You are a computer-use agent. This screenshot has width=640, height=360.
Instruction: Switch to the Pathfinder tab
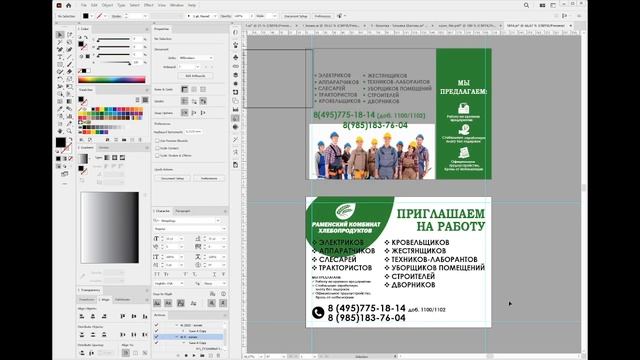click(122, 300)
